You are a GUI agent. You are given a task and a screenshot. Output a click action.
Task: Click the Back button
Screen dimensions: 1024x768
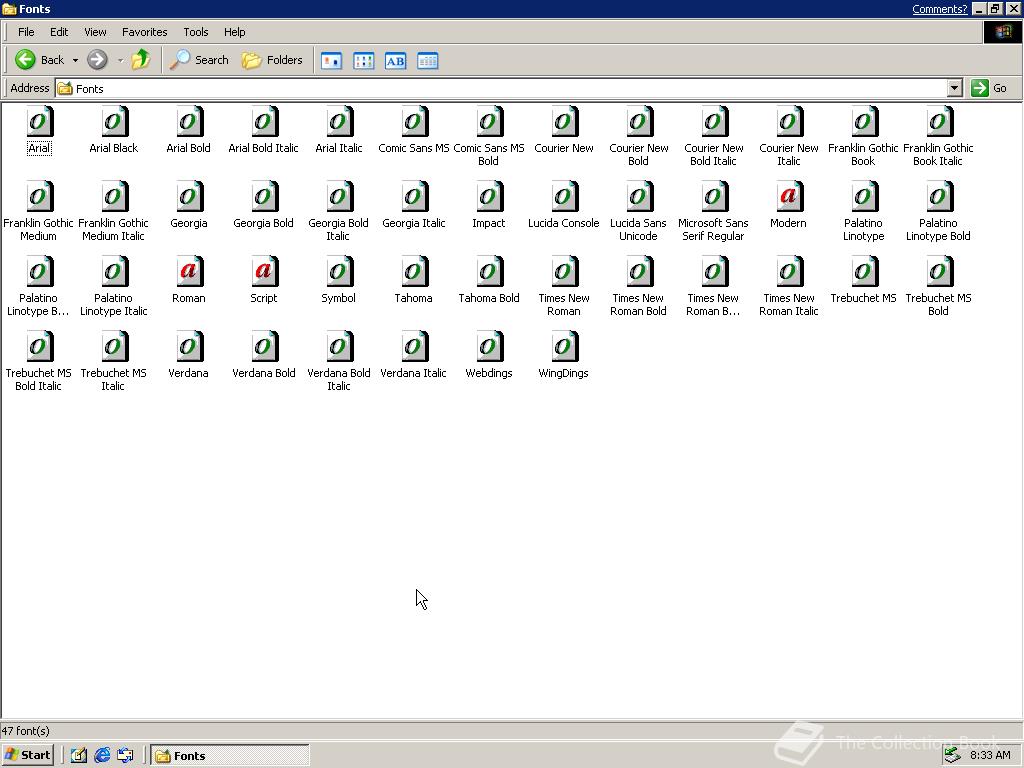[x=40, y=60]
